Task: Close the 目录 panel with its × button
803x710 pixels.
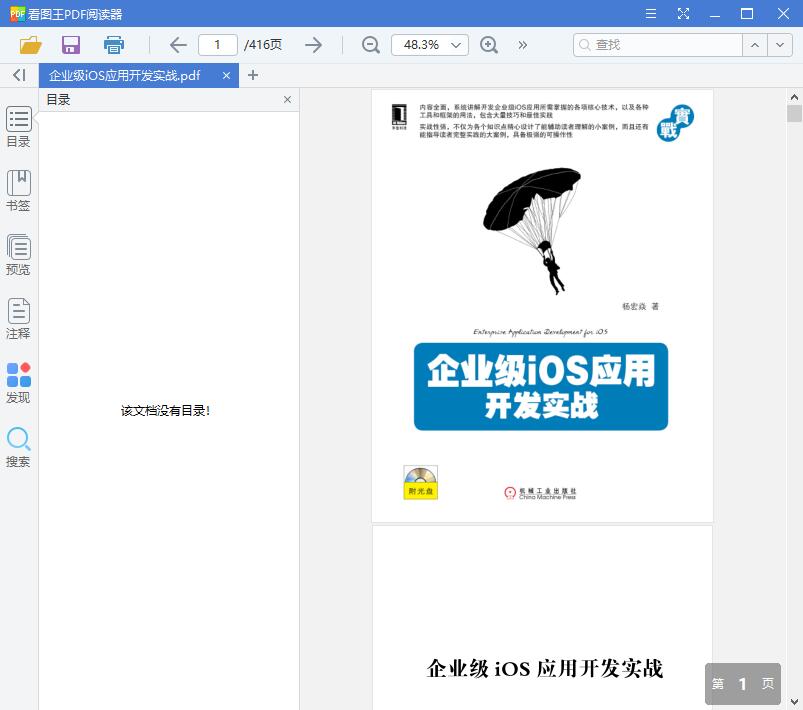Action: 287,99
